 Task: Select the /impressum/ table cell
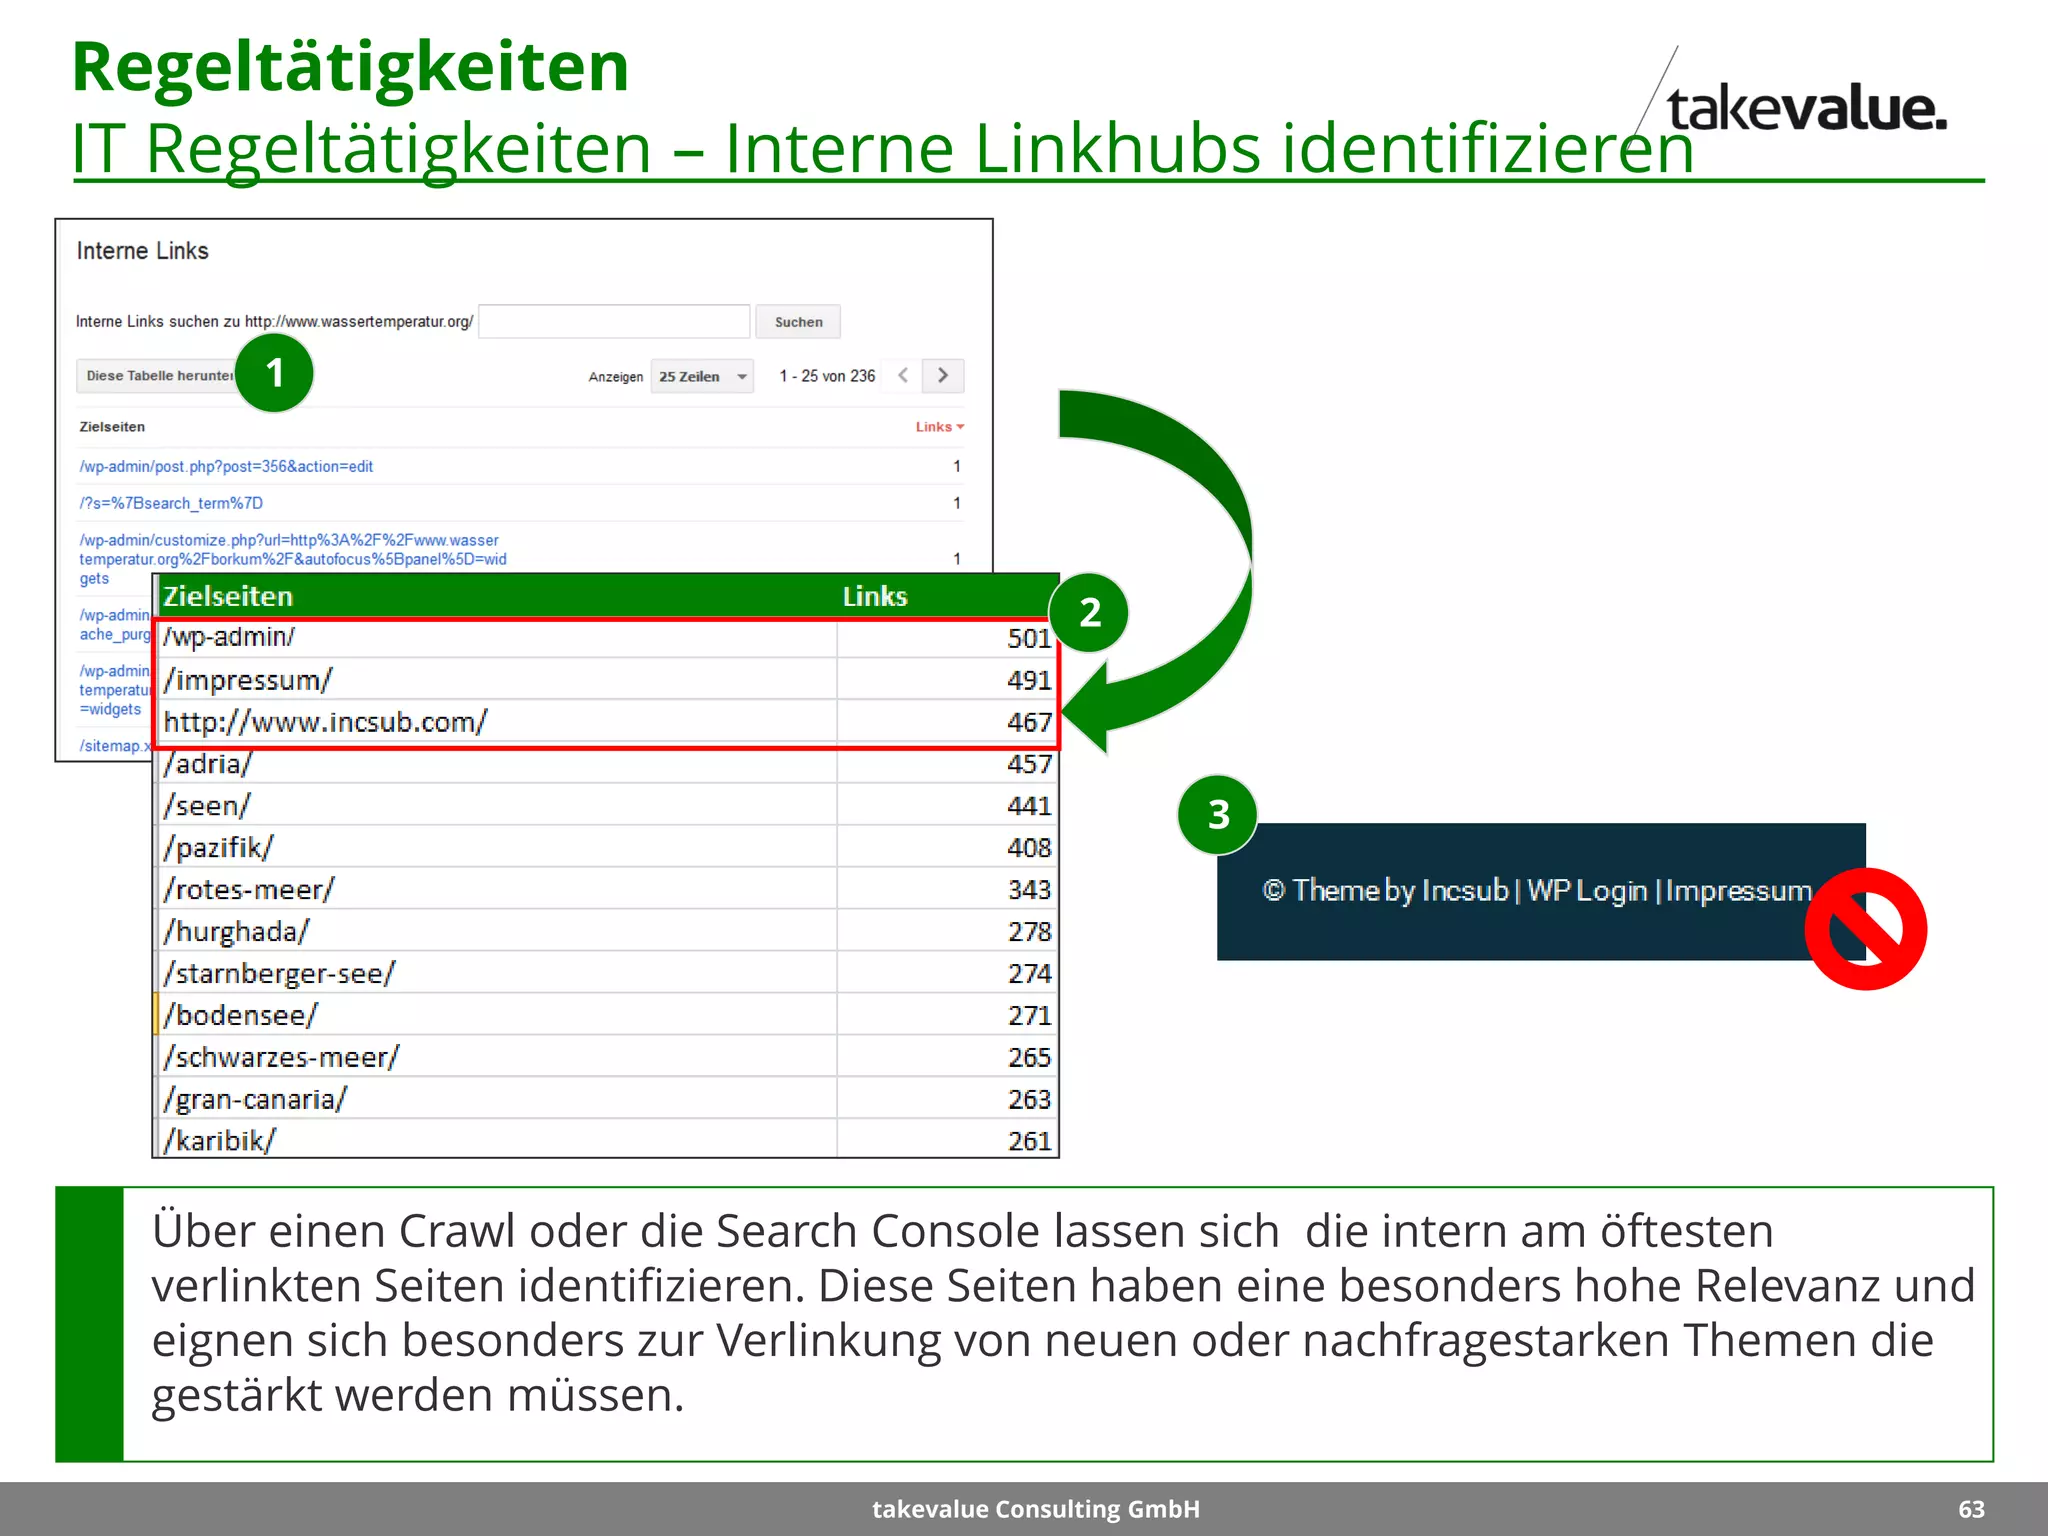click(x=498, y=680)
